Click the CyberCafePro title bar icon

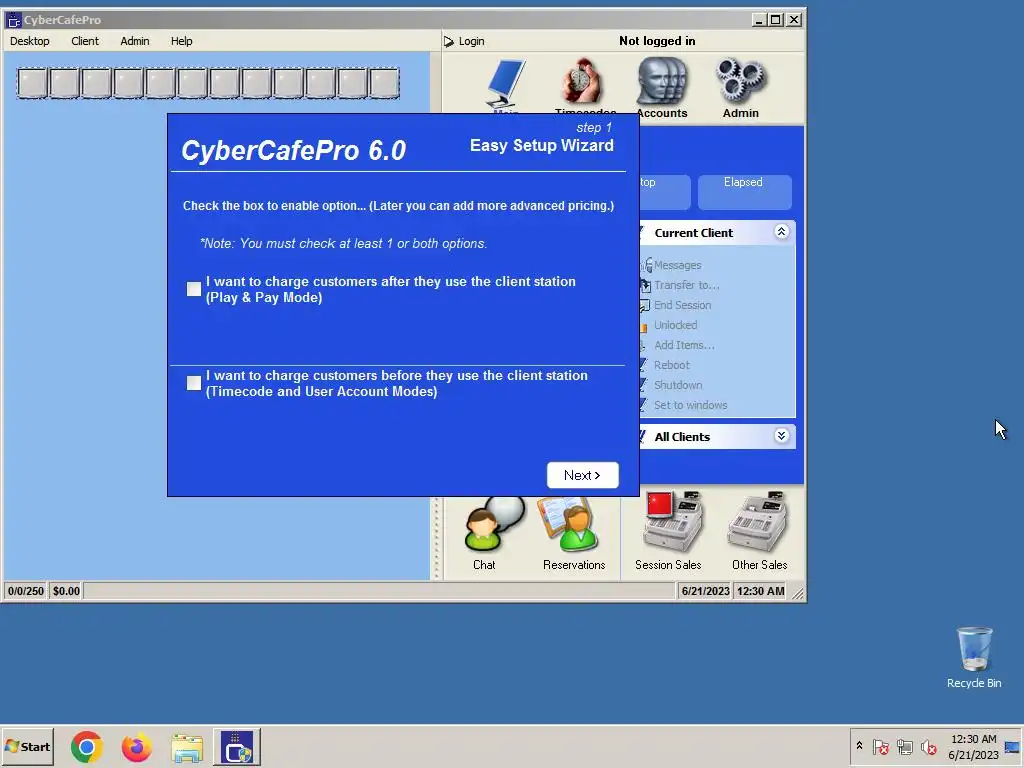[14, 20]
